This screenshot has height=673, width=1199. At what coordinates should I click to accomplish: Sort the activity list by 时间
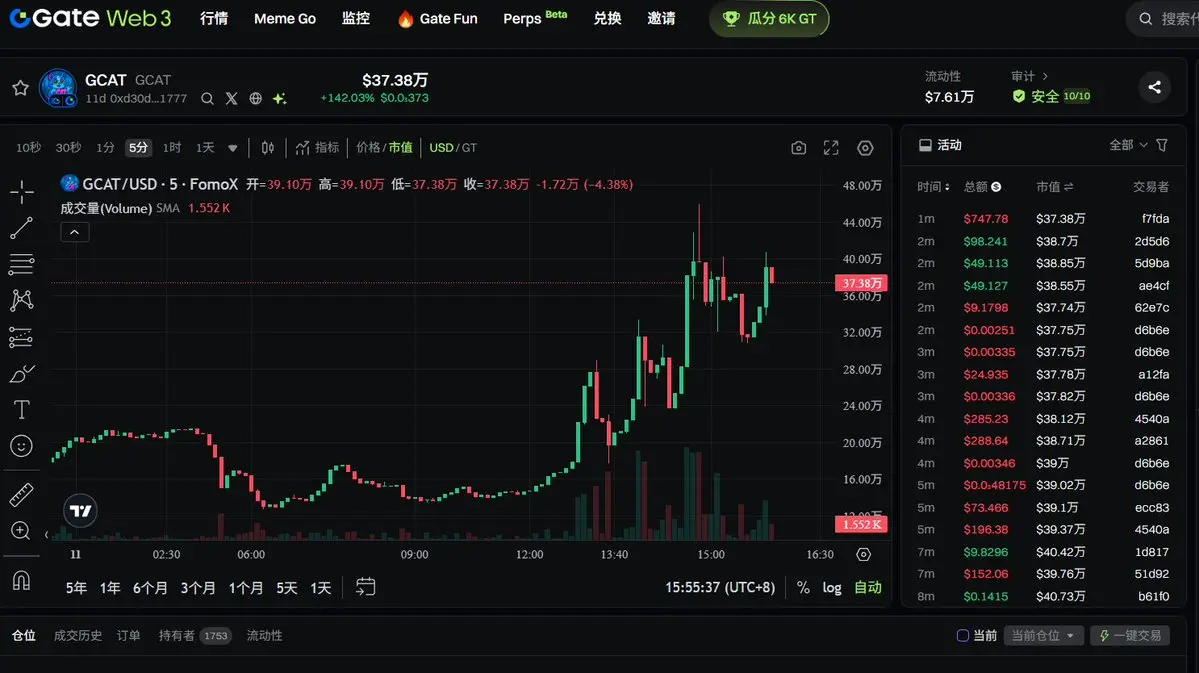pos(934,187)
